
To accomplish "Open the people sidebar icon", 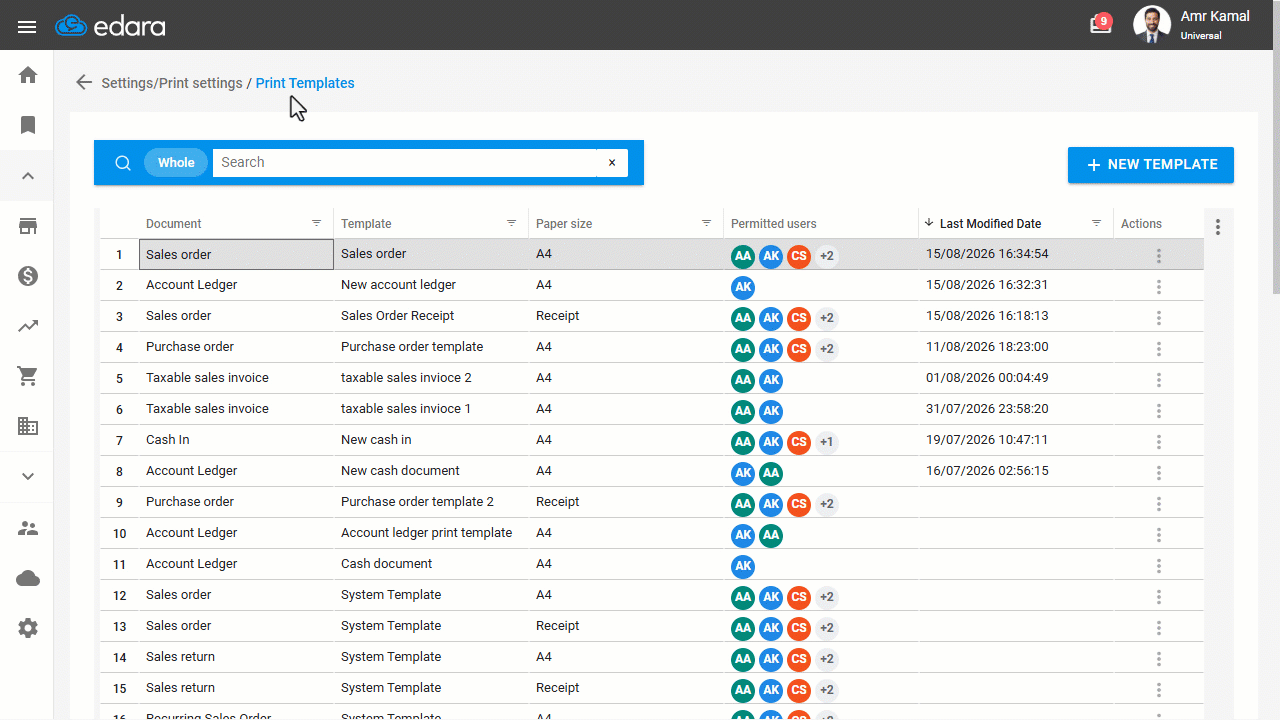I will pyautogui.click(x=28, y=528).
